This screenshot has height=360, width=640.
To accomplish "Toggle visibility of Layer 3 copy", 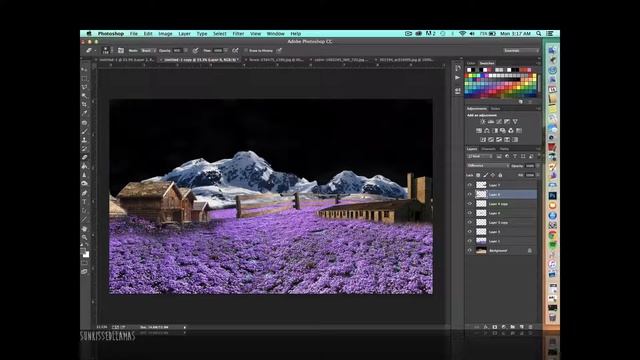I will click(470, 222).
